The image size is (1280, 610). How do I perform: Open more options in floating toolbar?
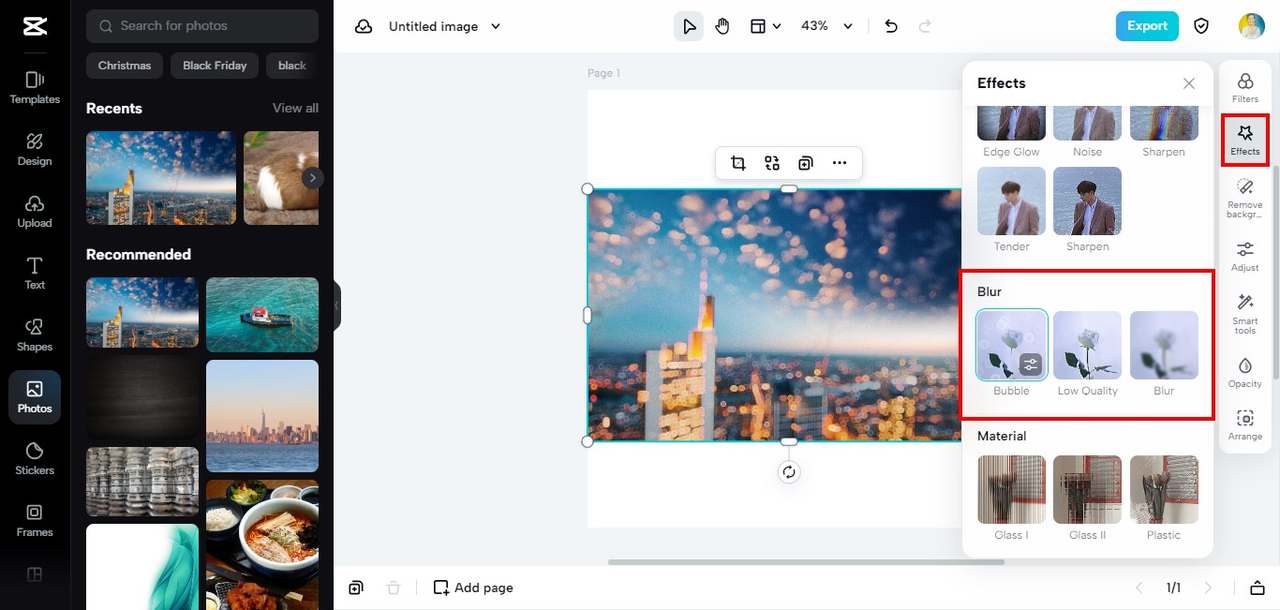pyautogui.click(x=839, y=163)
